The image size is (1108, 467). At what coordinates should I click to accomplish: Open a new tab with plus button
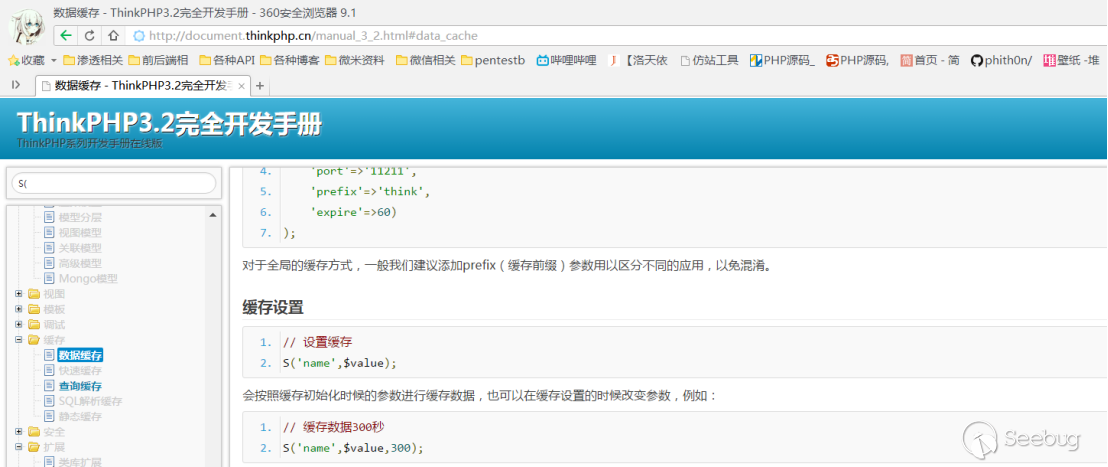(259, 86)
